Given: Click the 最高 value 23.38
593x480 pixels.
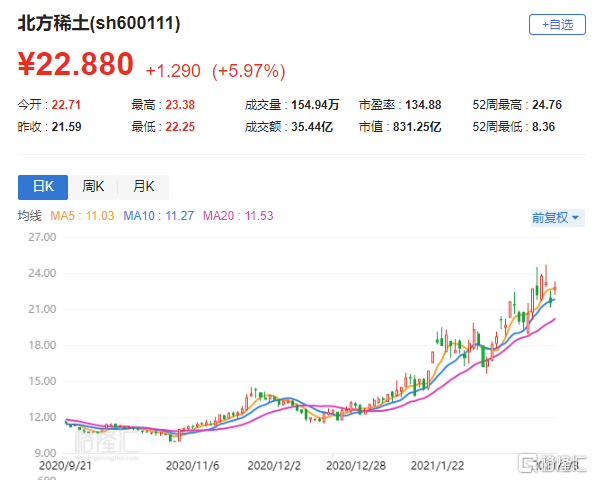Looking at the screenshot, I should [180, 104].
